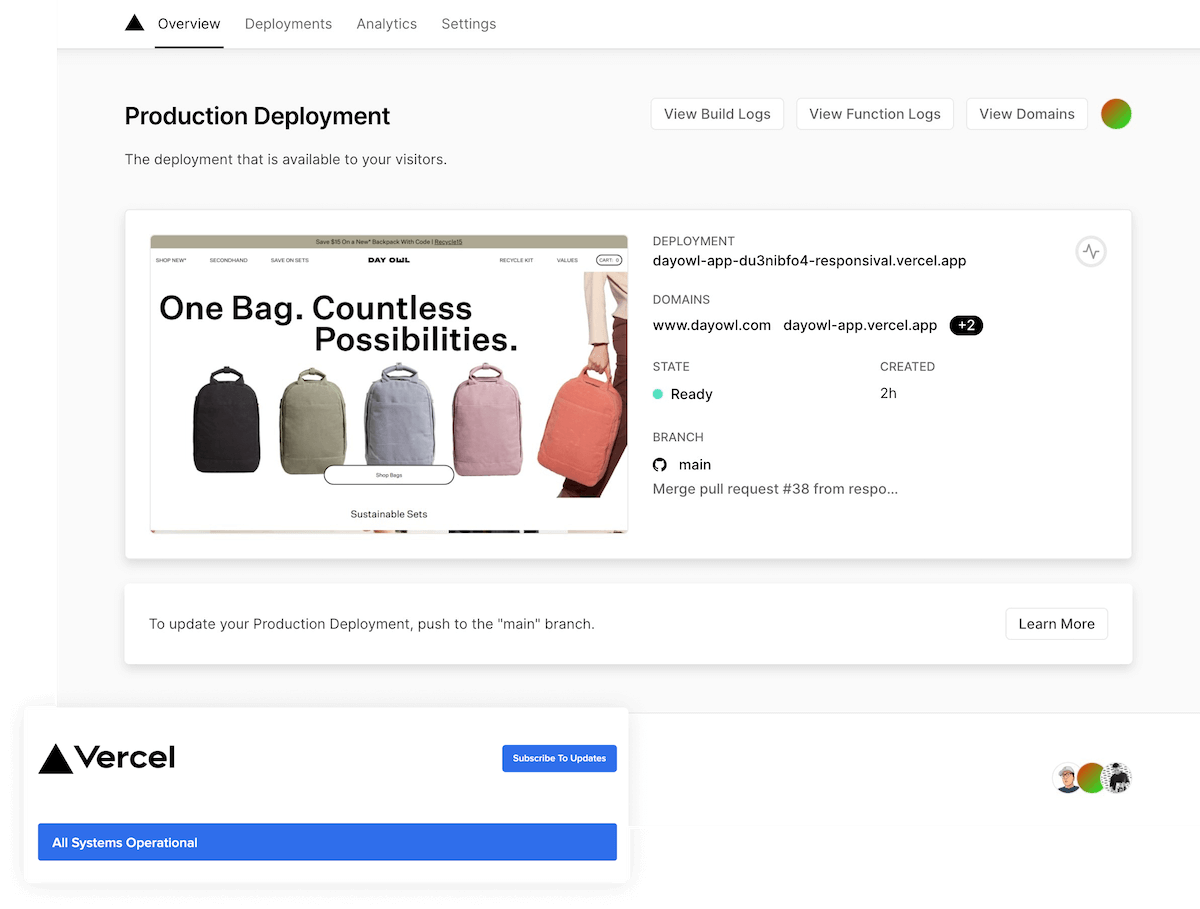Expand the +2 additional domains badge

click(966, 325)
